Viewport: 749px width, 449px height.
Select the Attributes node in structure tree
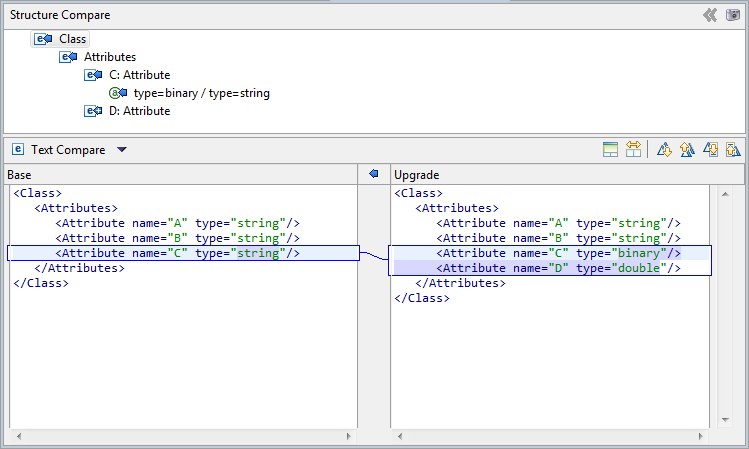[x=109, y=57]
